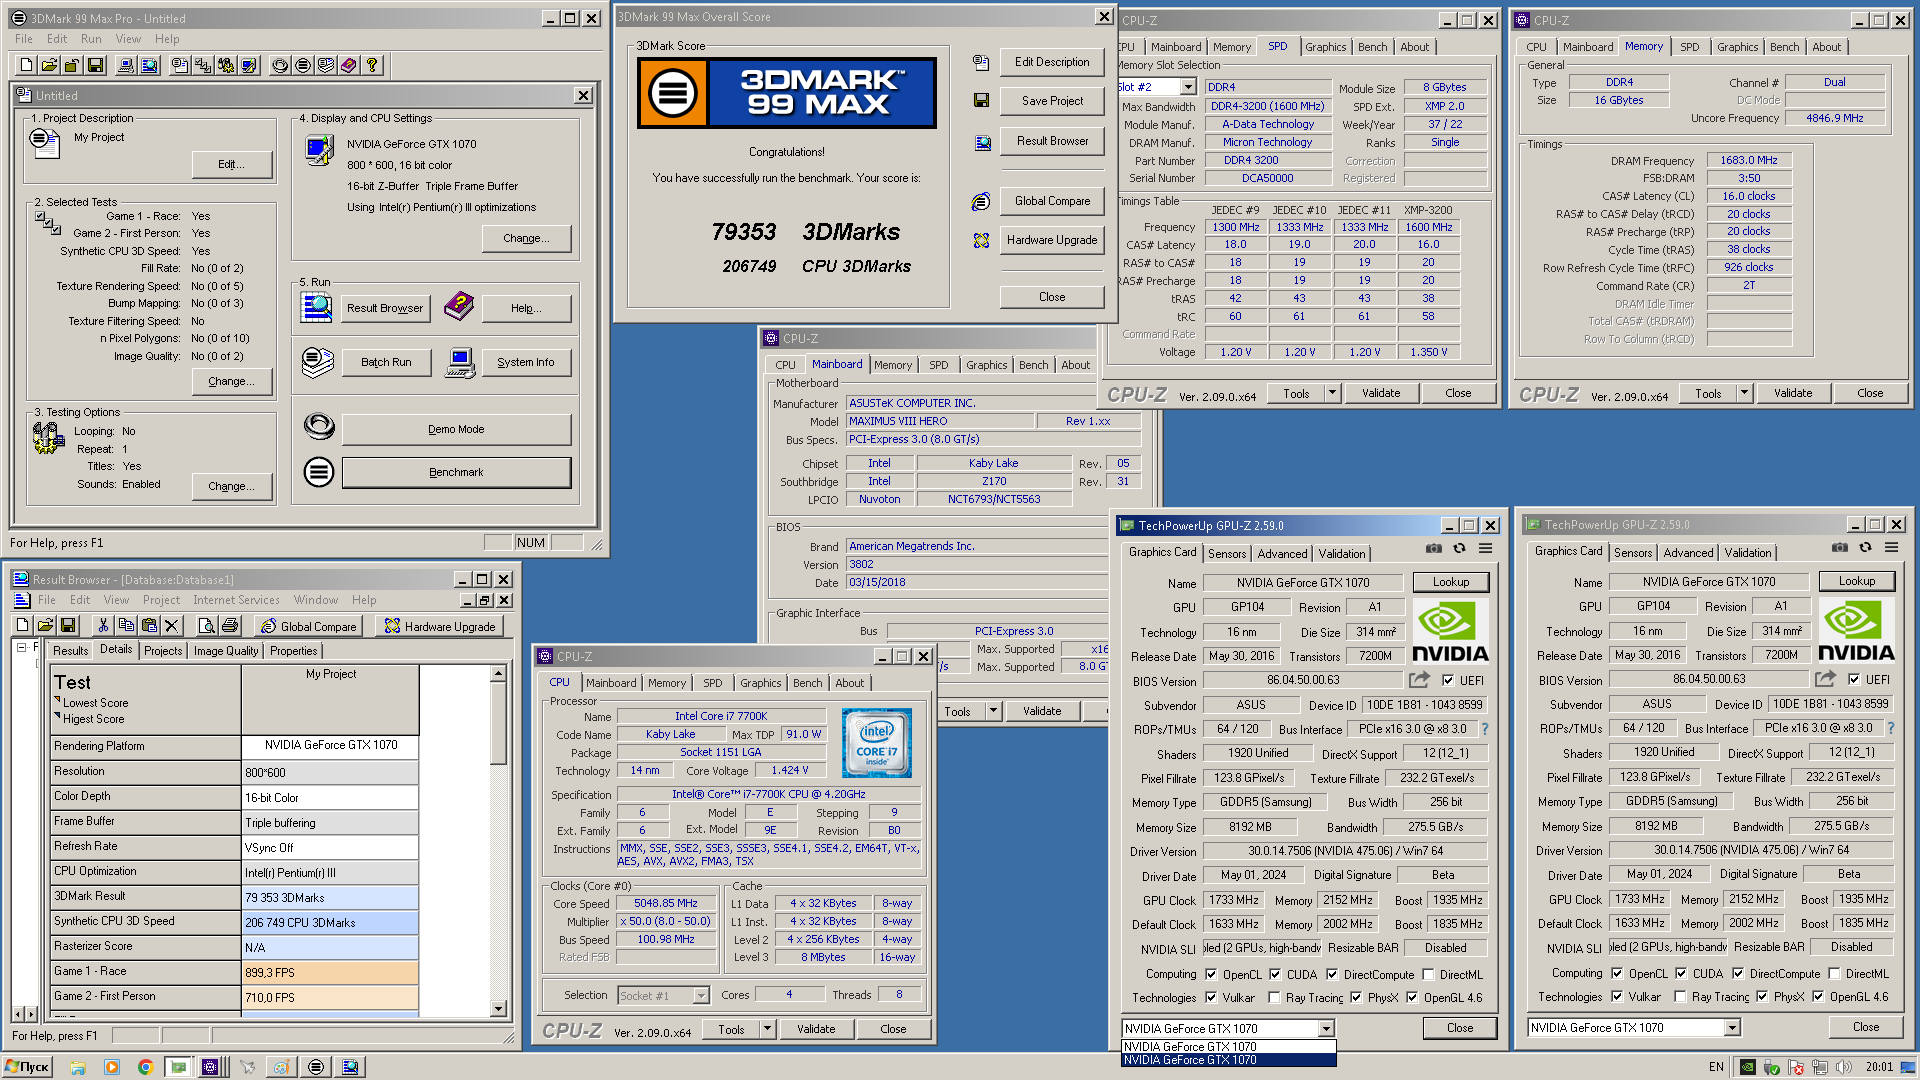Click the hamburger menu icon in left GPU-Z
Image resolution: width=1920 pixels, height=1080 pixels.
(1486, 549)
